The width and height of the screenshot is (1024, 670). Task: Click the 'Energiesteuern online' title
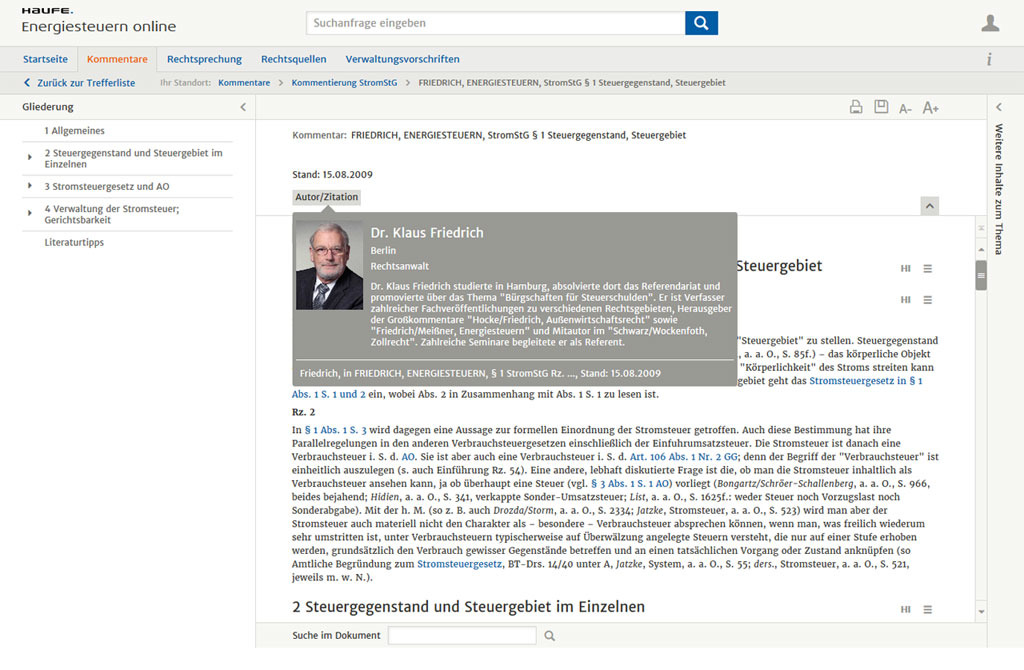(x=99, y=27)
